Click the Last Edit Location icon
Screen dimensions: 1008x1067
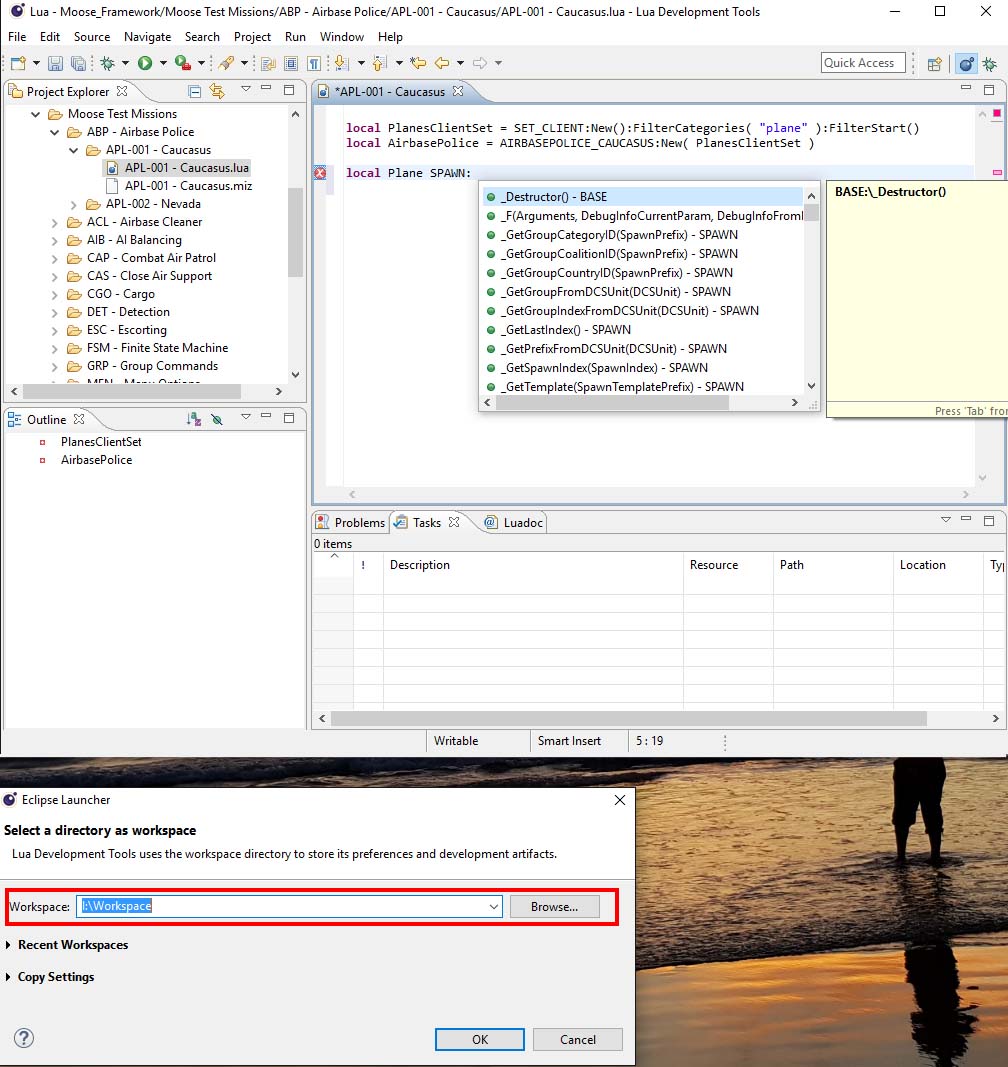click(418, 63)
